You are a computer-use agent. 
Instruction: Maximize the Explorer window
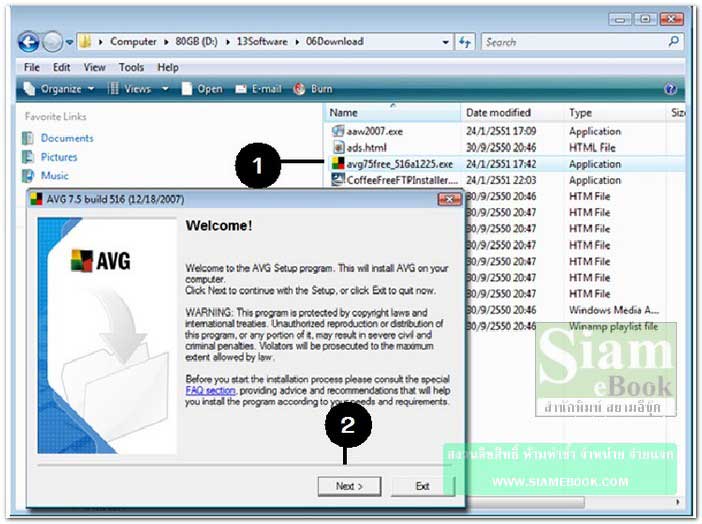coord(645,19)
